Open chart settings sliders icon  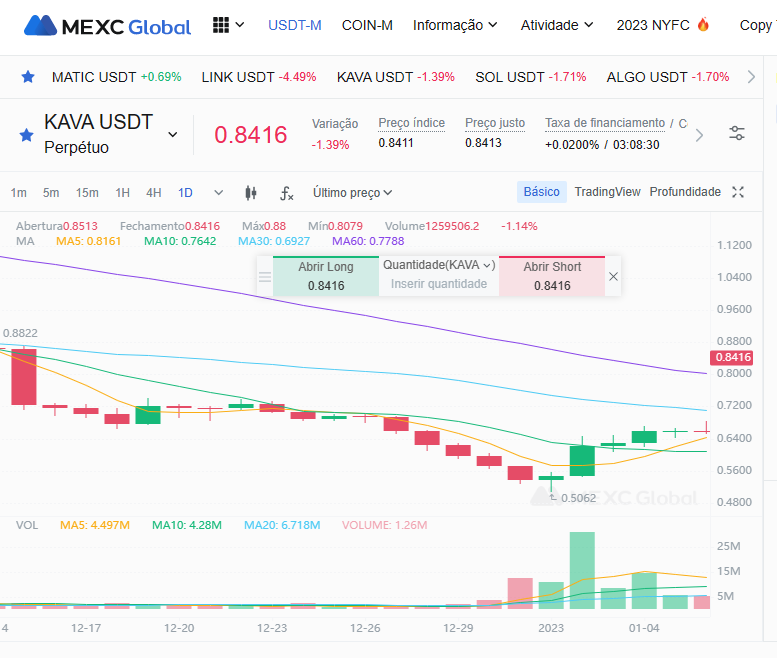pos(737,133)
